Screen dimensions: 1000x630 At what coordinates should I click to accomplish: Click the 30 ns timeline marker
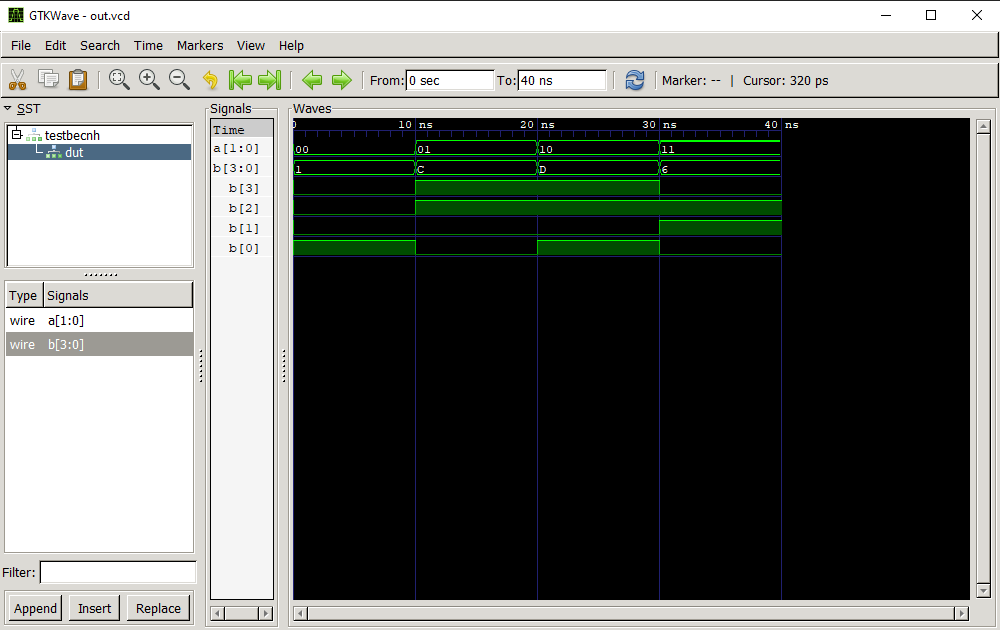coord(659,125)
